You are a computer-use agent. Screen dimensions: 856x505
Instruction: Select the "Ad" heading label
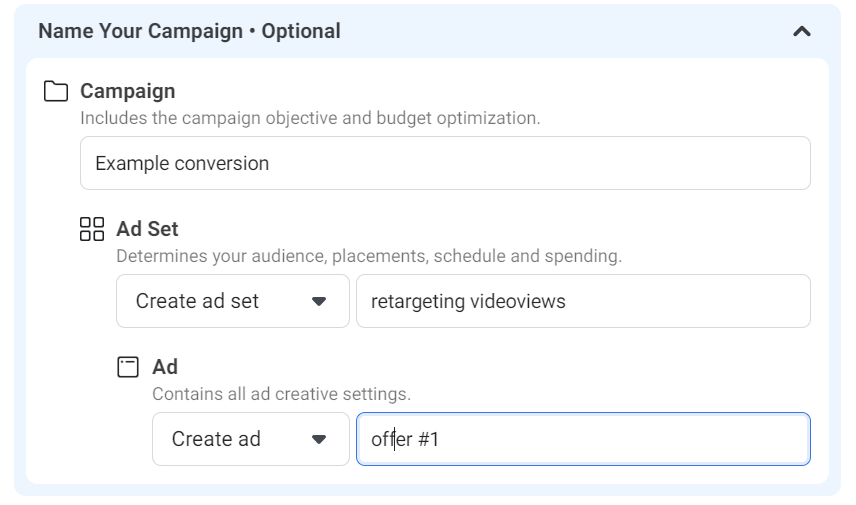point(165,367)
